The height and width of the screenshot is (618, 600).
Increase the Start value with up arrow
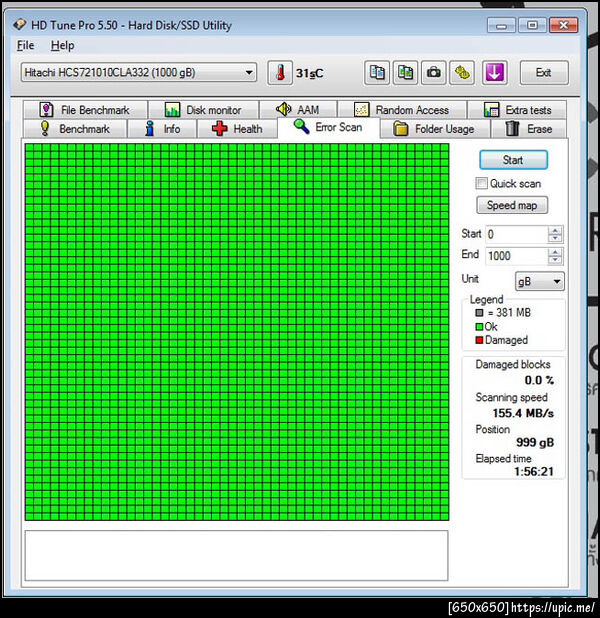[555, 231]
